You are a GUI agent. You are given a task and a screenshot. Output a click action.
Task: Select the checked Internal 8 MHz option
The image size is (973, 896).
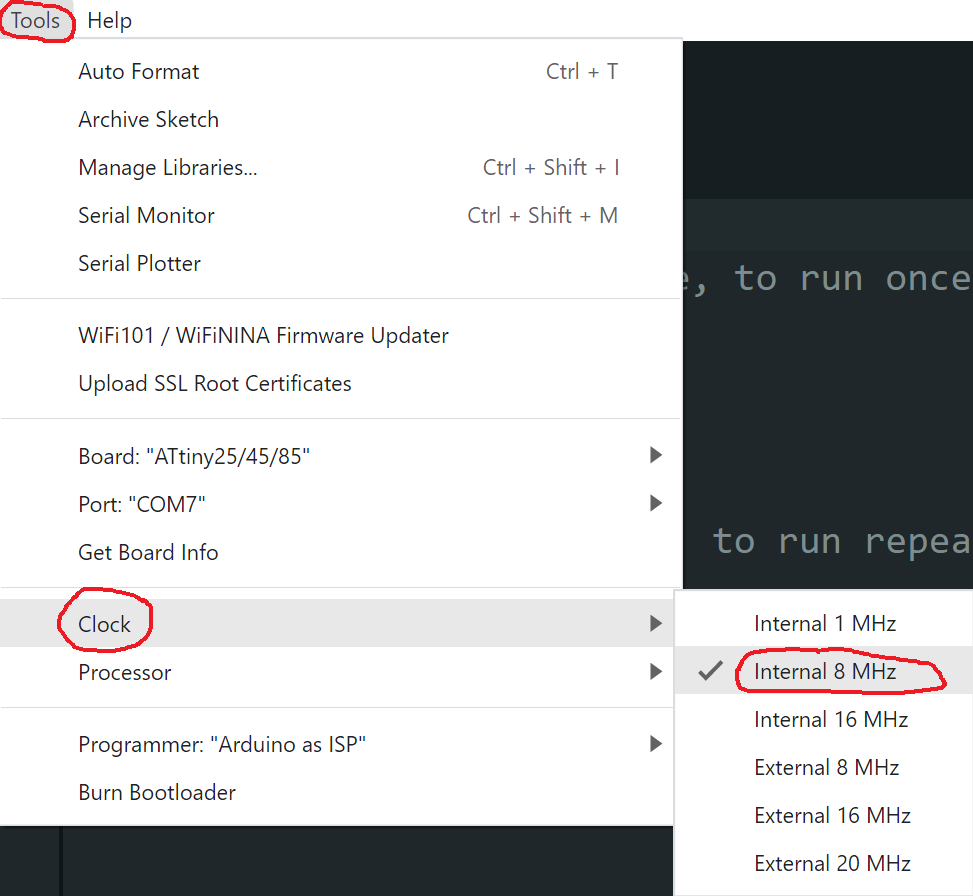click(x=825, y=672)
